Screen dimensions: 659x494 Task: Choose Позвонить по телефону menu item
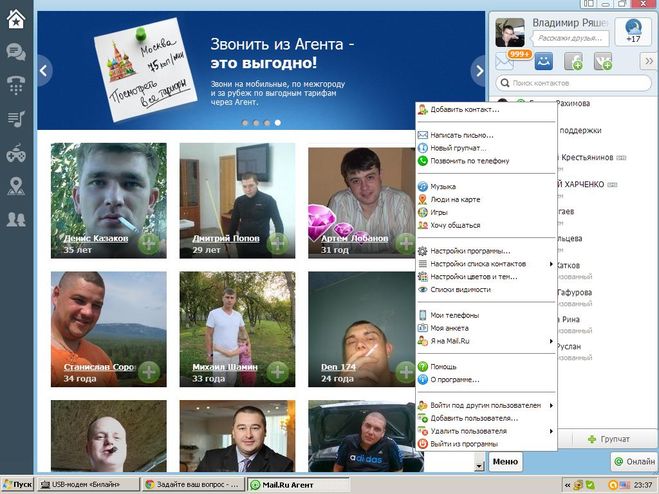tap(486, 161)
